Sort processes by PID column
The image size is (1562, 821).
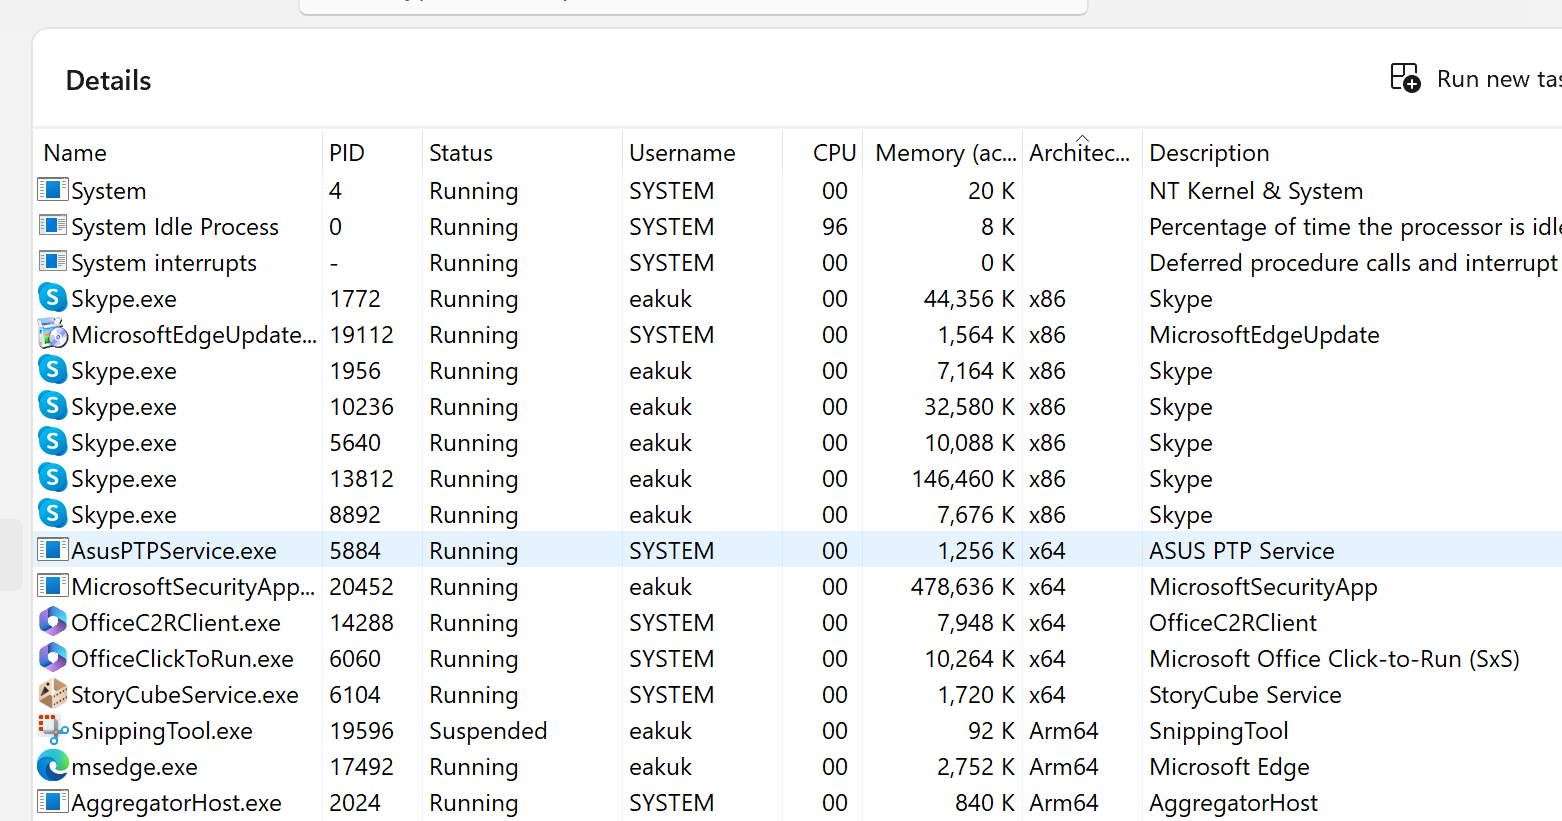click(347, 153)
